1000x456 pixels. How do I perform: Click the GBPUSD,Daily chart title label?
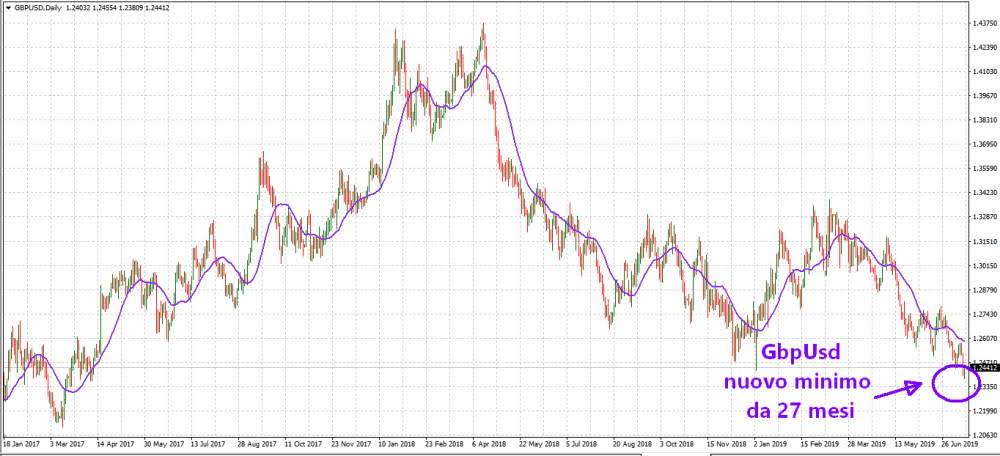pyautogui.click(x=37, y=8)
